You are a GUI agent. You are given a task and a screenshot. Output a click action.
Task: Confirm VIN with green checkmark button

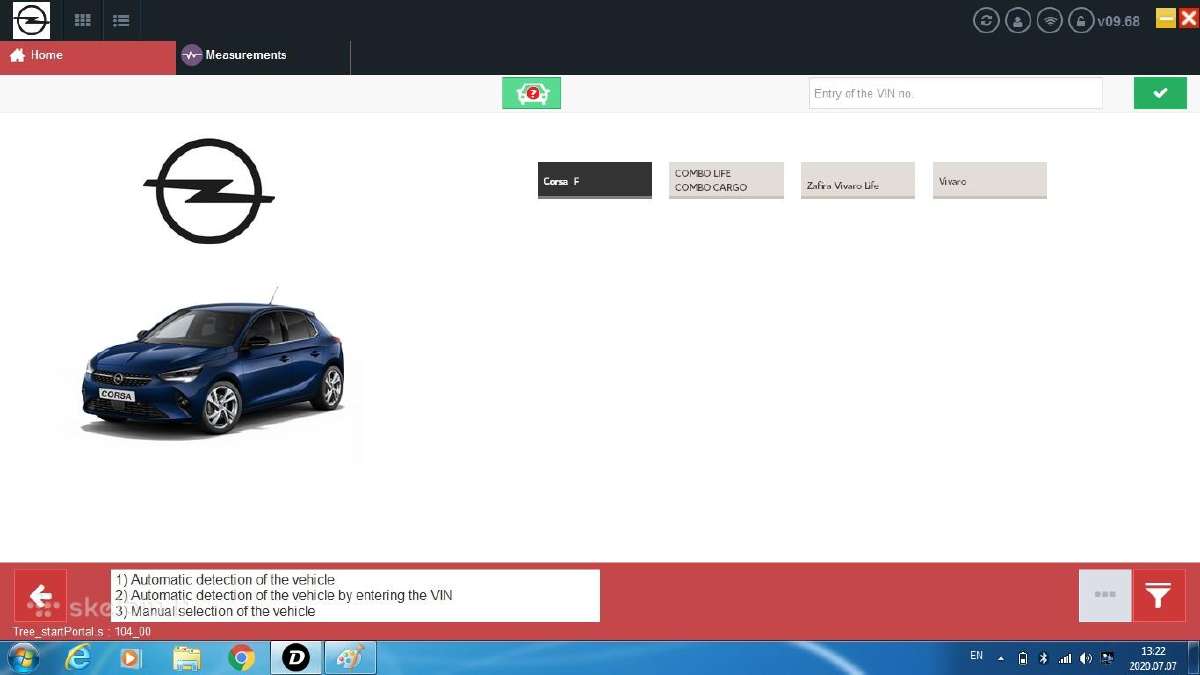[1160, 93]
